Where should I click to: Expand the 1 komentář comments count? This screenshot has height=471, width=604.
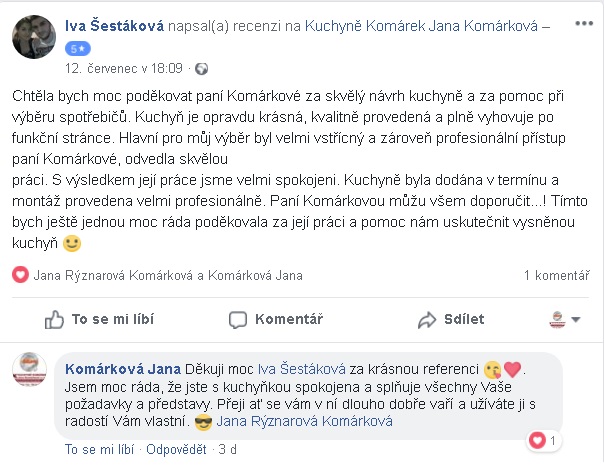pyautogui.click(x=556, y=275)
